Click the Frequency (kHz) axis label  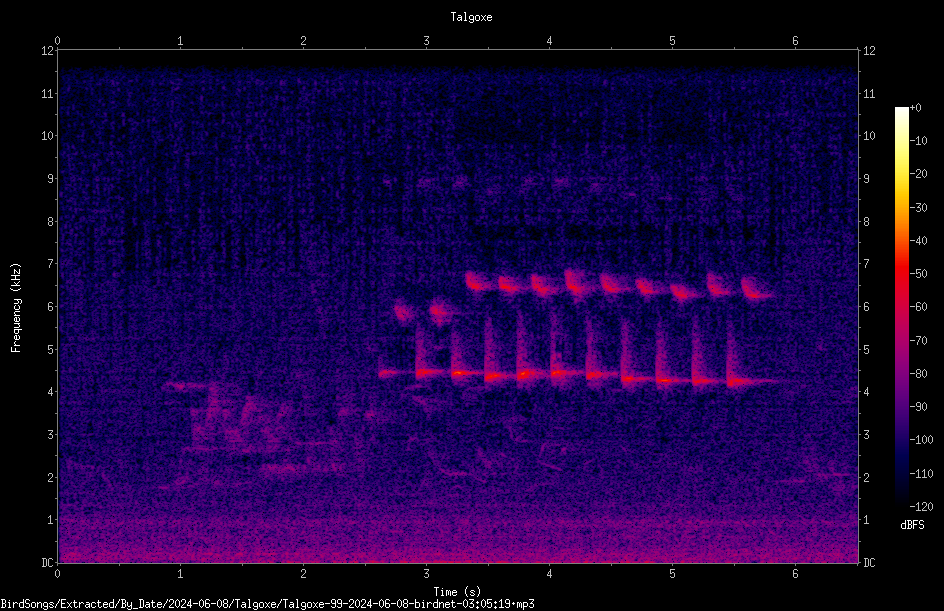tap(16, 308)
